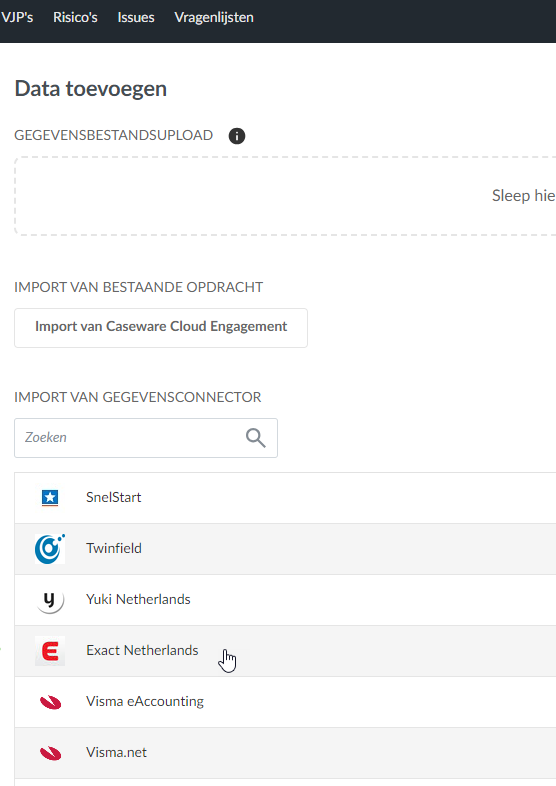This screenshot has height=786, width=556.
Task: Select the Twinfield connector
Action: [285, 549]
